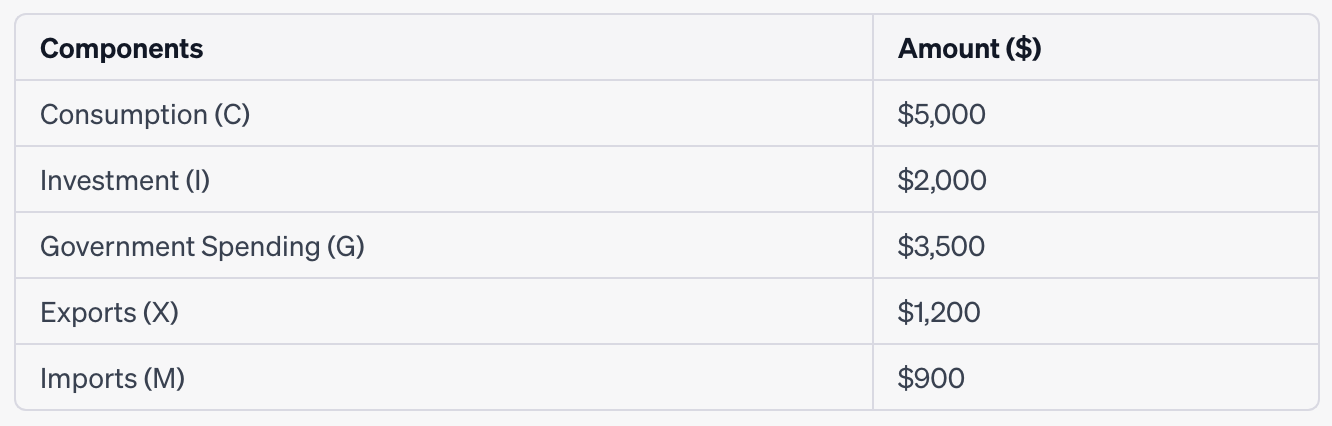
Task: Click the Components column header
Action: (444, 48)
